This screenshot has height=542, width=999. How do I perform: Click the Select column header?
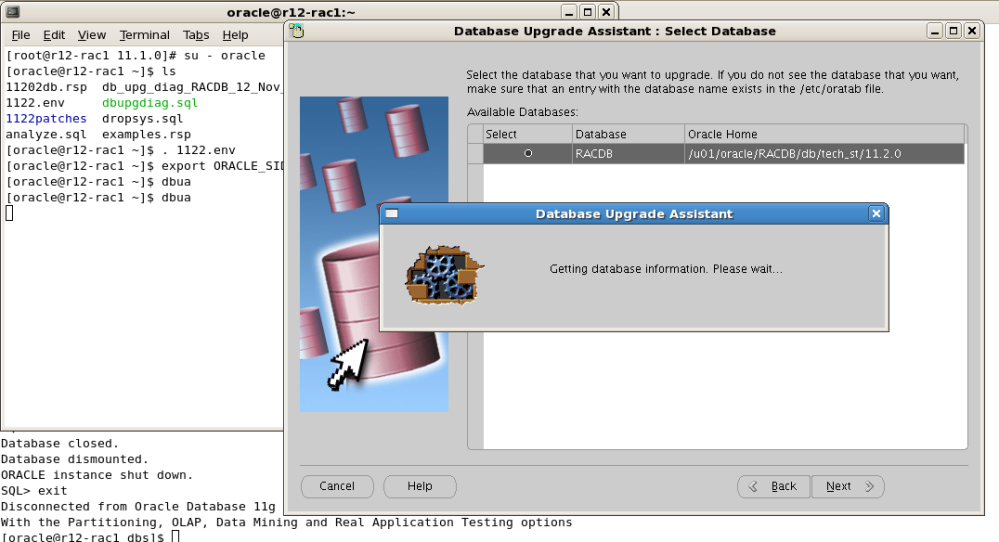tap(527, 134)
